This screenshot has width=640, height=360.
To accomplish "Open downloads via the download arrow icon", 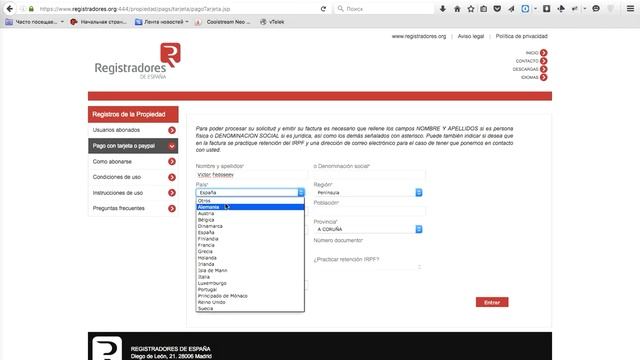I will pyautogui.click(x=443, y=9).
